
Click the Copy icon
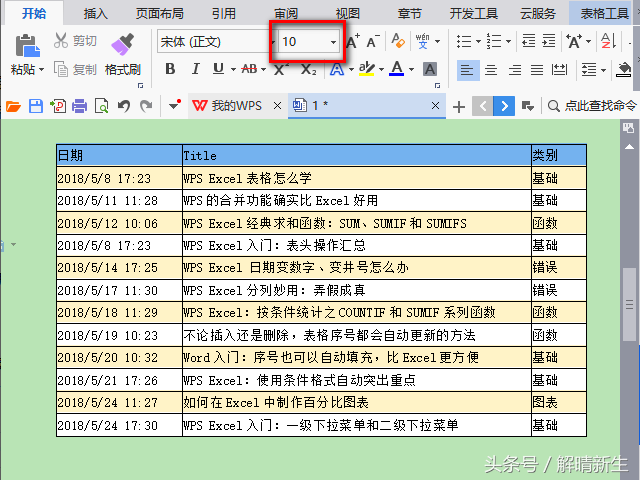coord(61,69)
